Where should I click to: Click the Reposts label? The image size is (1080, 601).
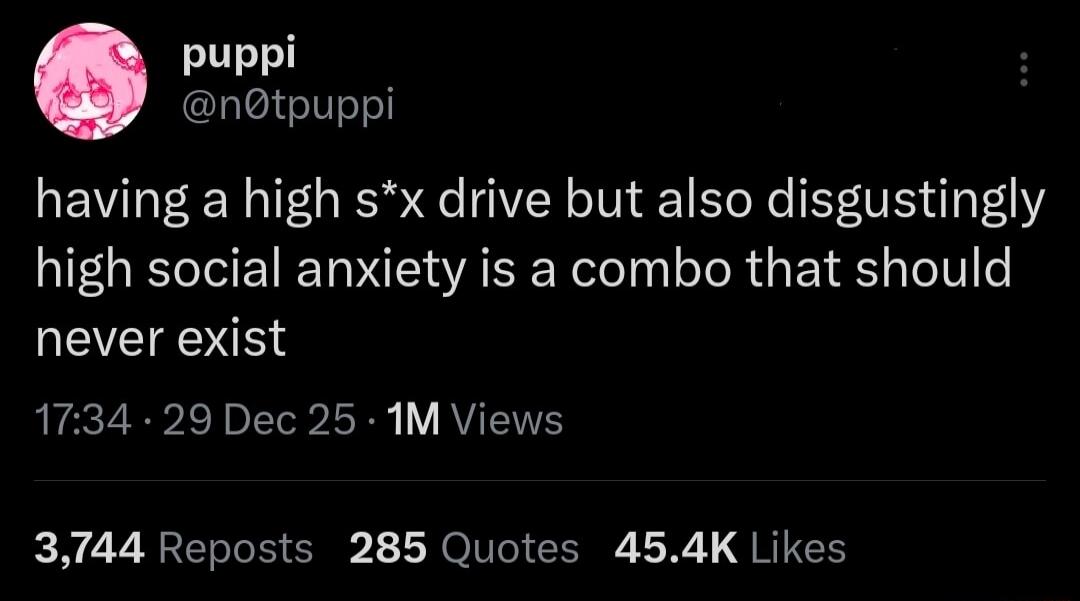pyautogui.click(x=239, y=548)
